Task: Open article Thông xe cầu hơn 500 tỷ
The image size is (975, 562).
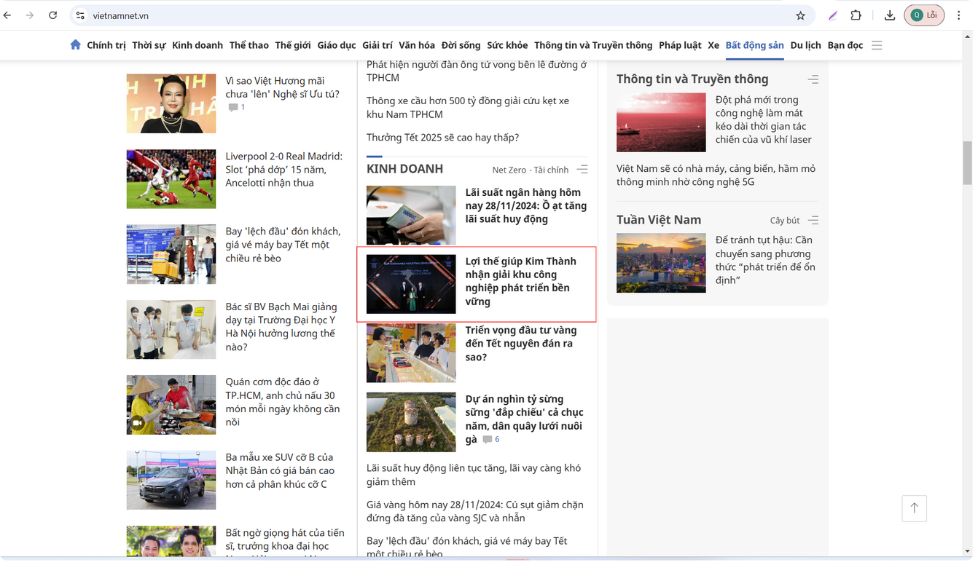Action: click(x=467, y=108)
